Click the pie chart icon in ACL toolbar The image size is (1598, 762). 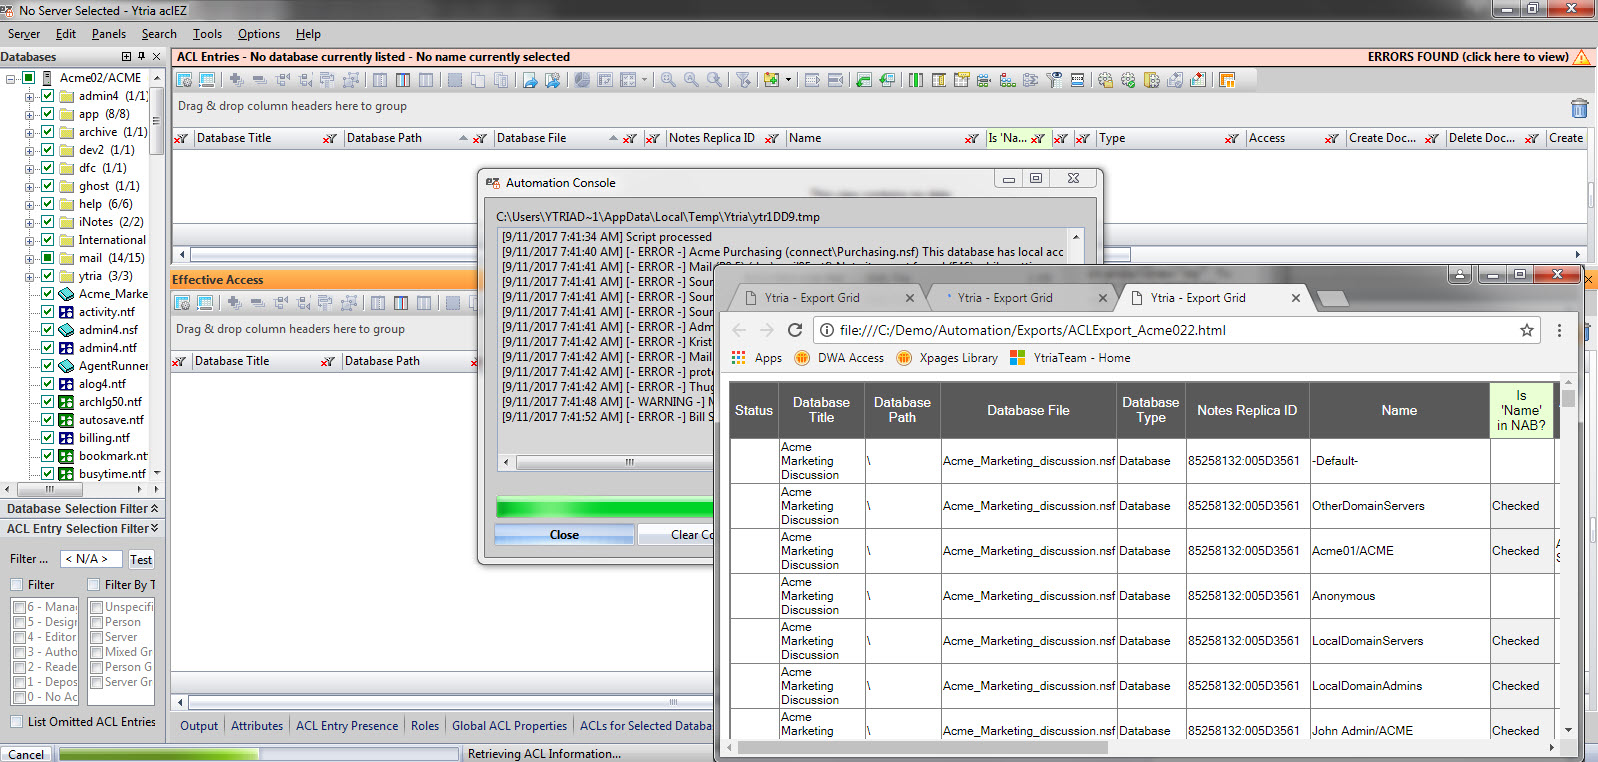coord(582,80)
